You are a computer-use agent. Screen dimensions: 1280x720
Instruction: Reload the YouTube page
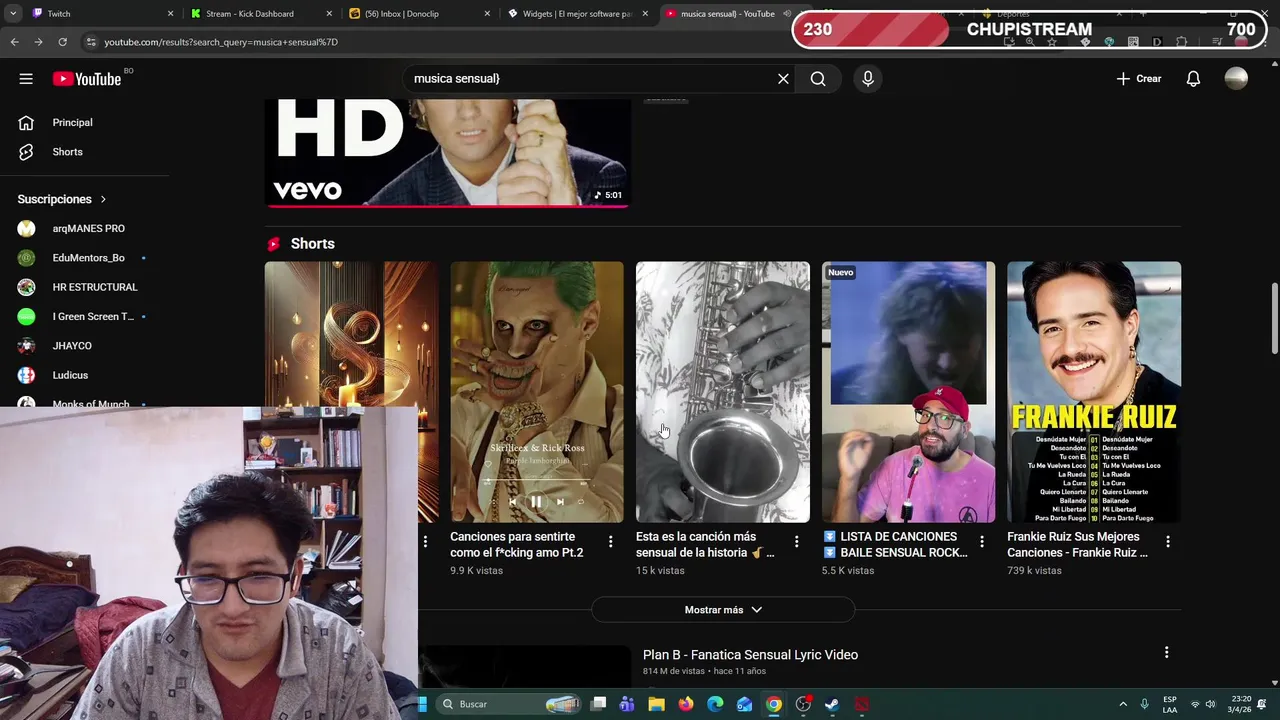(62, 42)
